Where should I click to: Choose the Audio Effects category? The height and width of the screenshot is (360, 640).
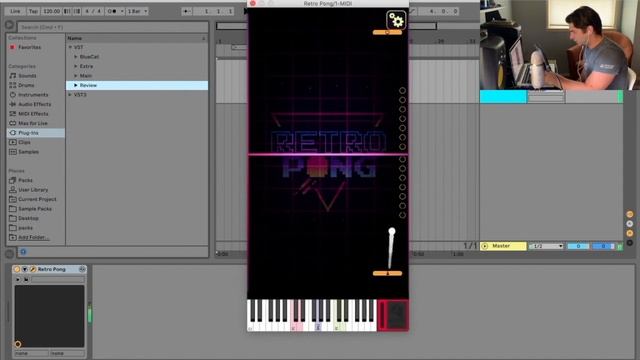35,104
